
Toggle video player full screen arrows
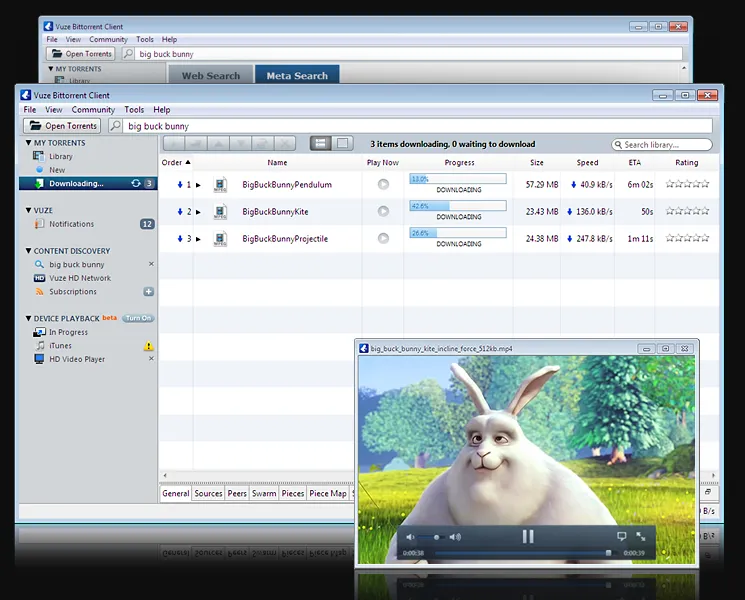[x=641, y=536]
